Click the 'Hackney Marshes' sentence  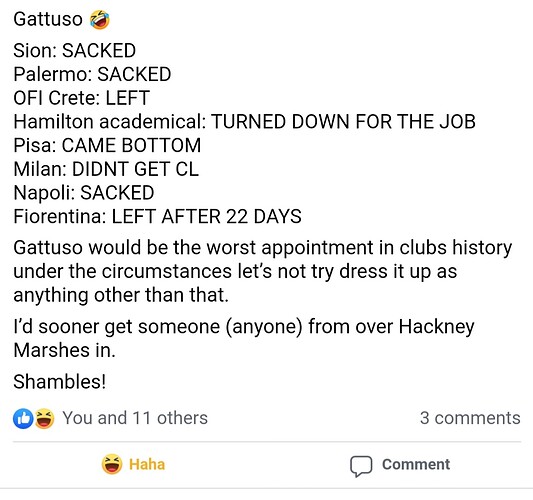pos(244,339)
